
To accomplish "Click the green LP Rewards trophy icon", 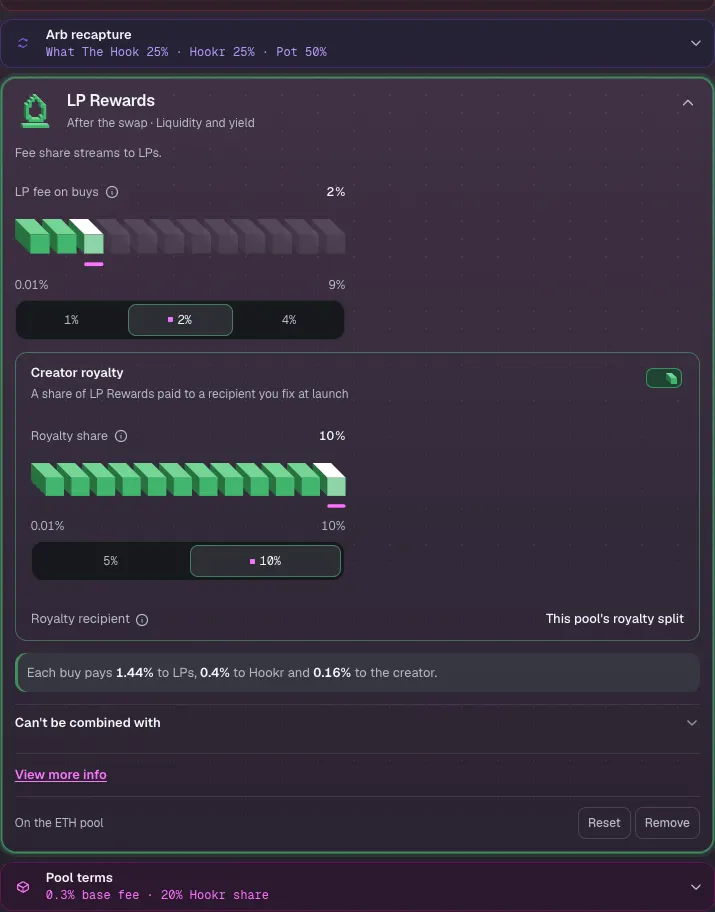I will tap(35, 111).
